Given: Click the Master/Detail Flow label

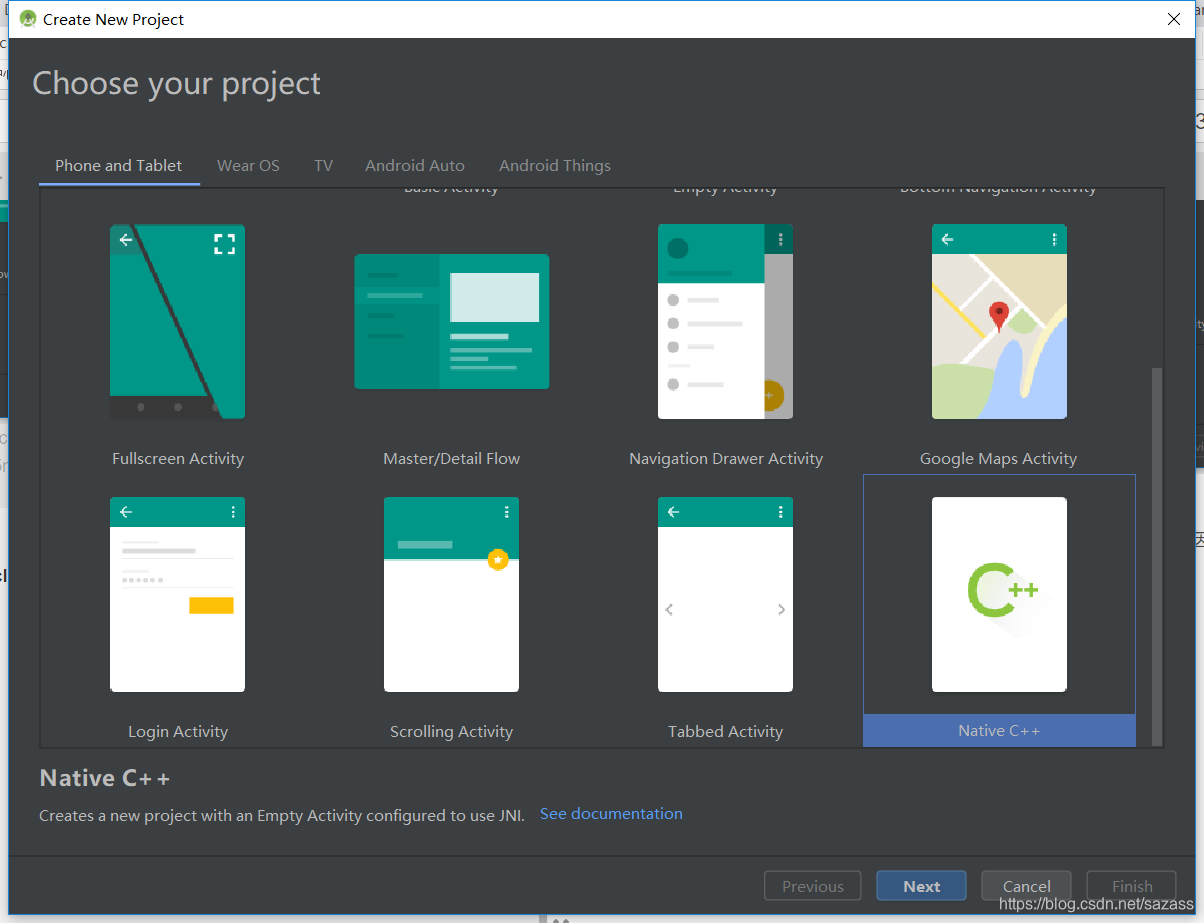Looking at the screenshot, I should [x=452, y=459].
